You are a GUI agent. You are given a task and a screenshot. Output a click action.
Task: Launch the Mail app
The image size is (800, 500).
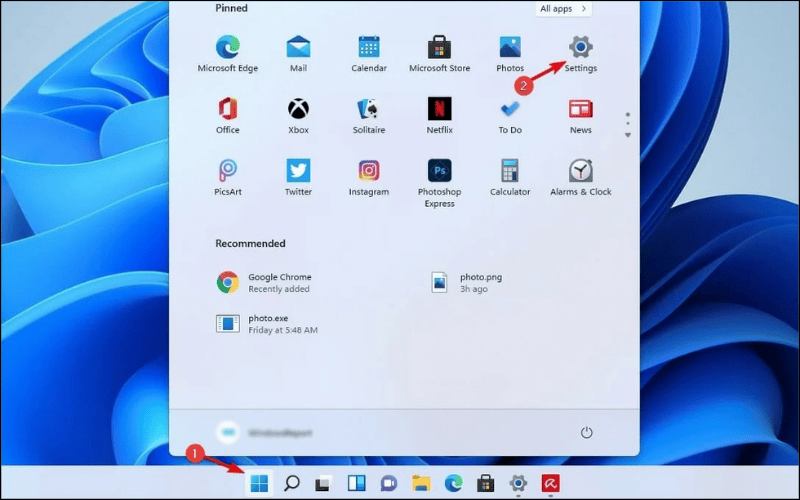(298, 47)
